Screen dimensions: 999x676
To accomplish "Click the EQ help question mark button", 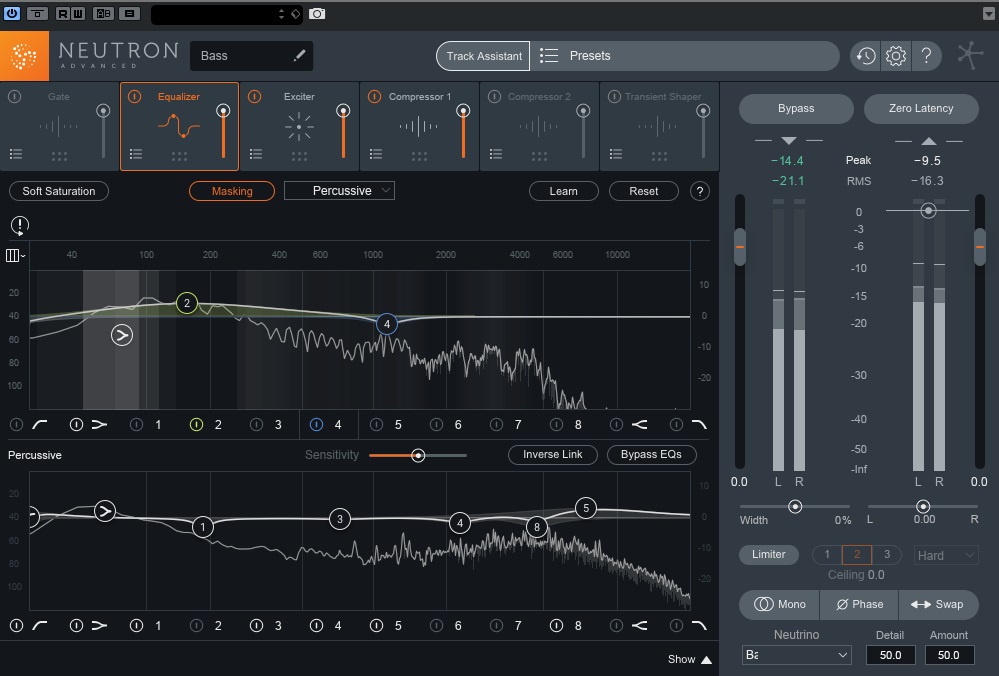I will coord(700,191).
